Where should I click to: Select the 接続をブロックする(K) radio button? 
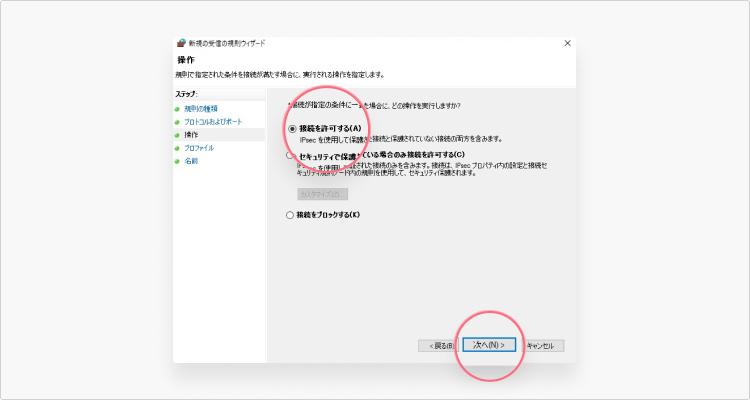(289, 215)
